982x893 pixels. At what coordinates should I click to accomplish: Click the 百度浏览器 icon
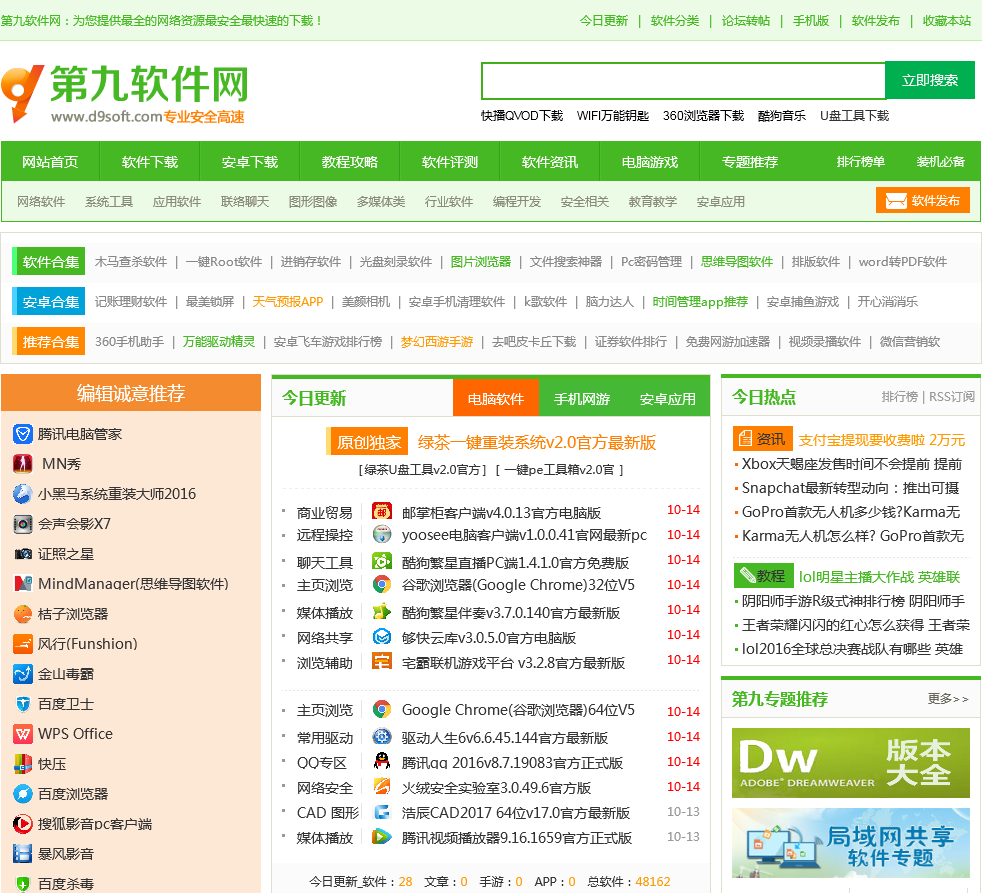tap(23, 793)
